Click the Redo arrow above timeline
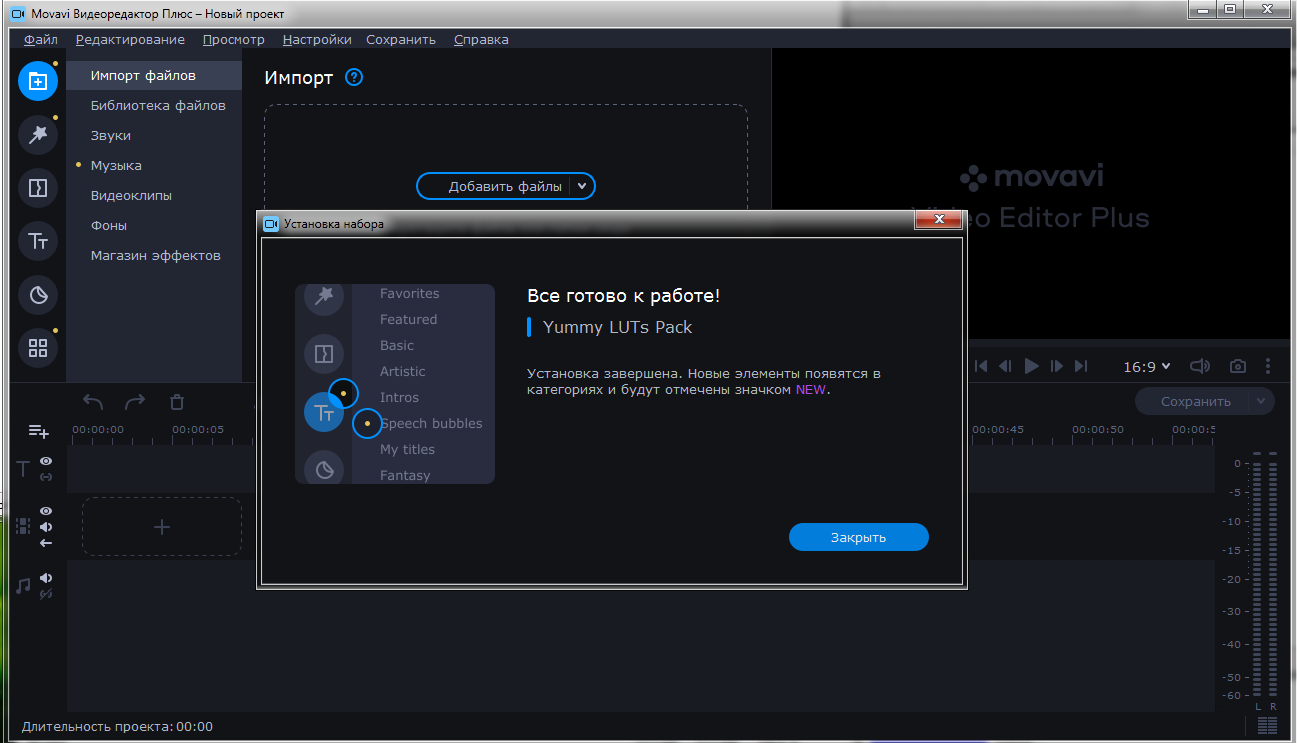Screen dimensions: 1297x743 pyautogui.click(x=135, y=402)
